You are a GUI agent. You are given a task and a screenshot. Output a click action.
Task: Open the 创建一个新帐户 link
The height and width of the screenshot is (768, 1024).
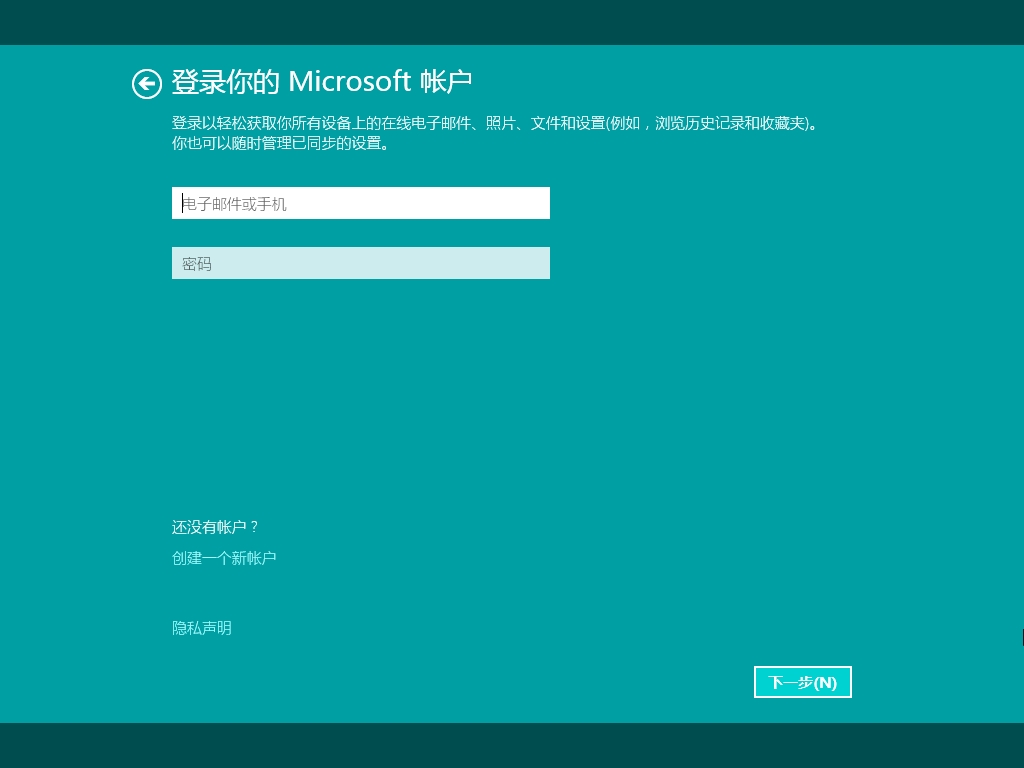224,558
